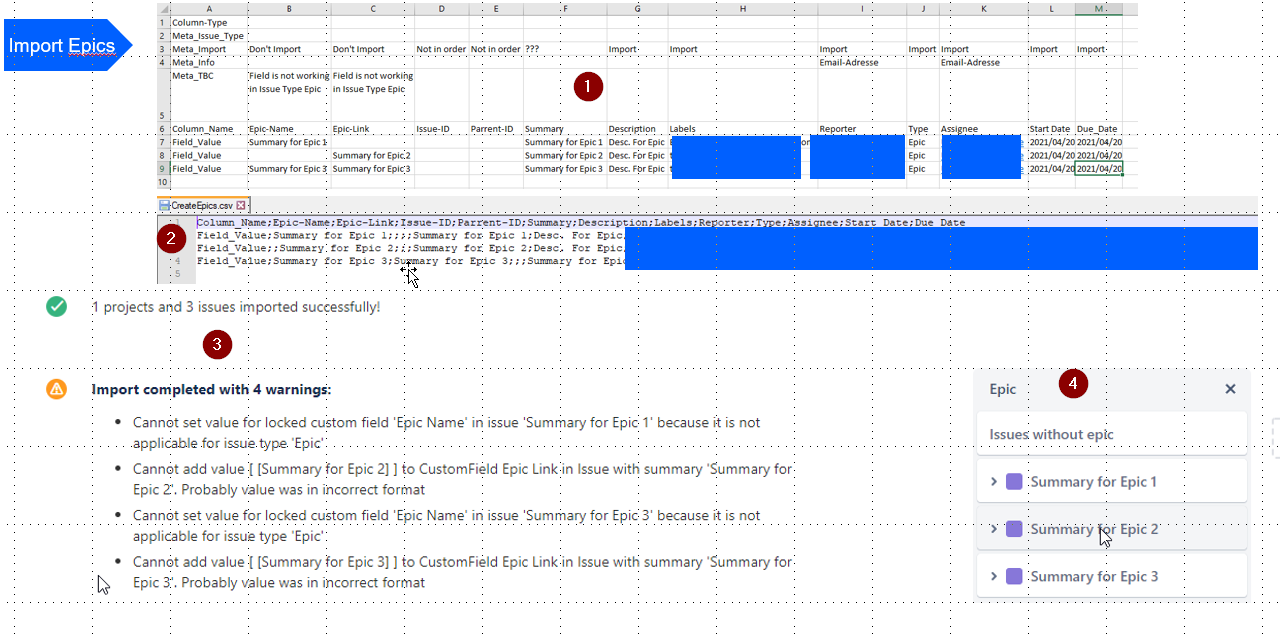This screenshot has height=640, width=1282.
Task: Select the 'Parrent-ID' cell
Action: (x=496, y=129)
